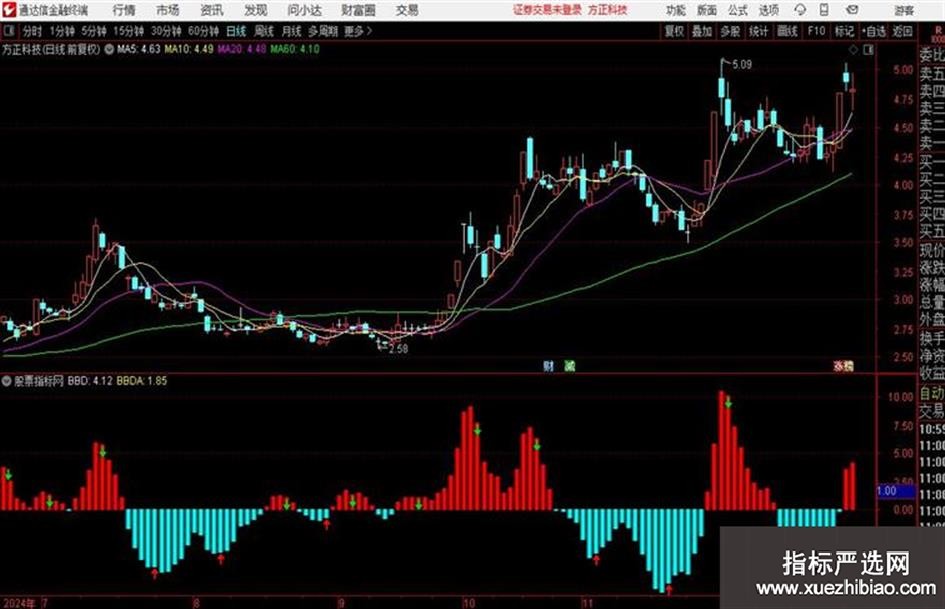Switch to the 60分钟 period
Image resolution: width=945 pixels, height=609 pixels.
203,31
